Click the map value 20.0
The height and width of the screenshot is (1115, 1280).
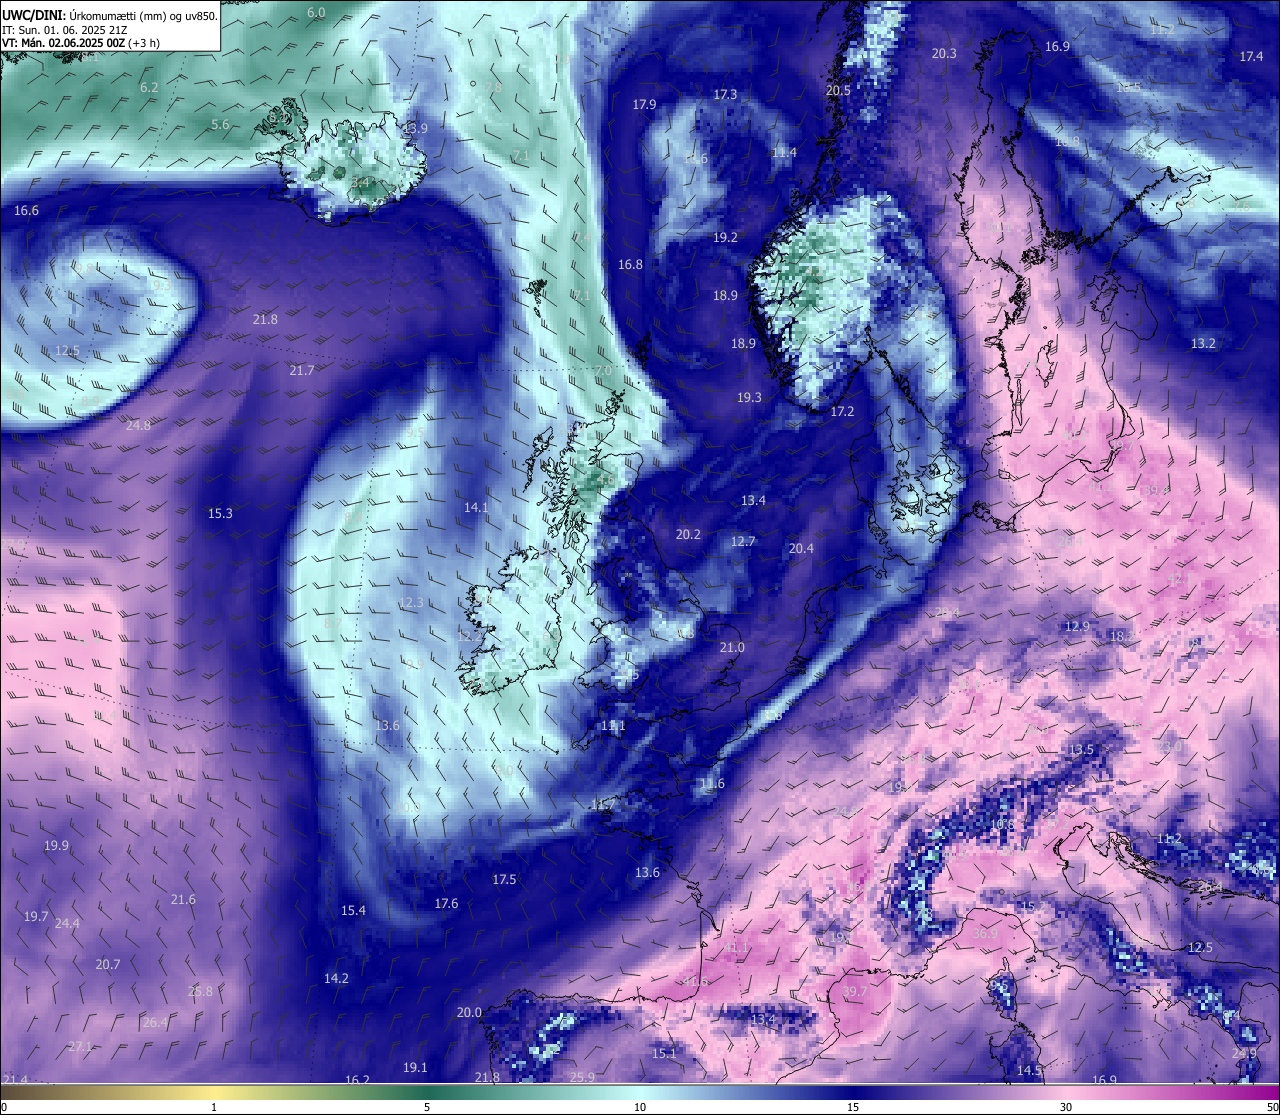coord(469,1012)
